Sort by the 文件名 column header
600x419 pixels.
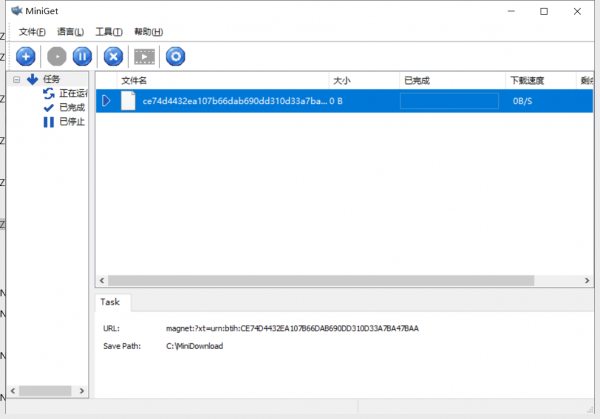(223, 81)
